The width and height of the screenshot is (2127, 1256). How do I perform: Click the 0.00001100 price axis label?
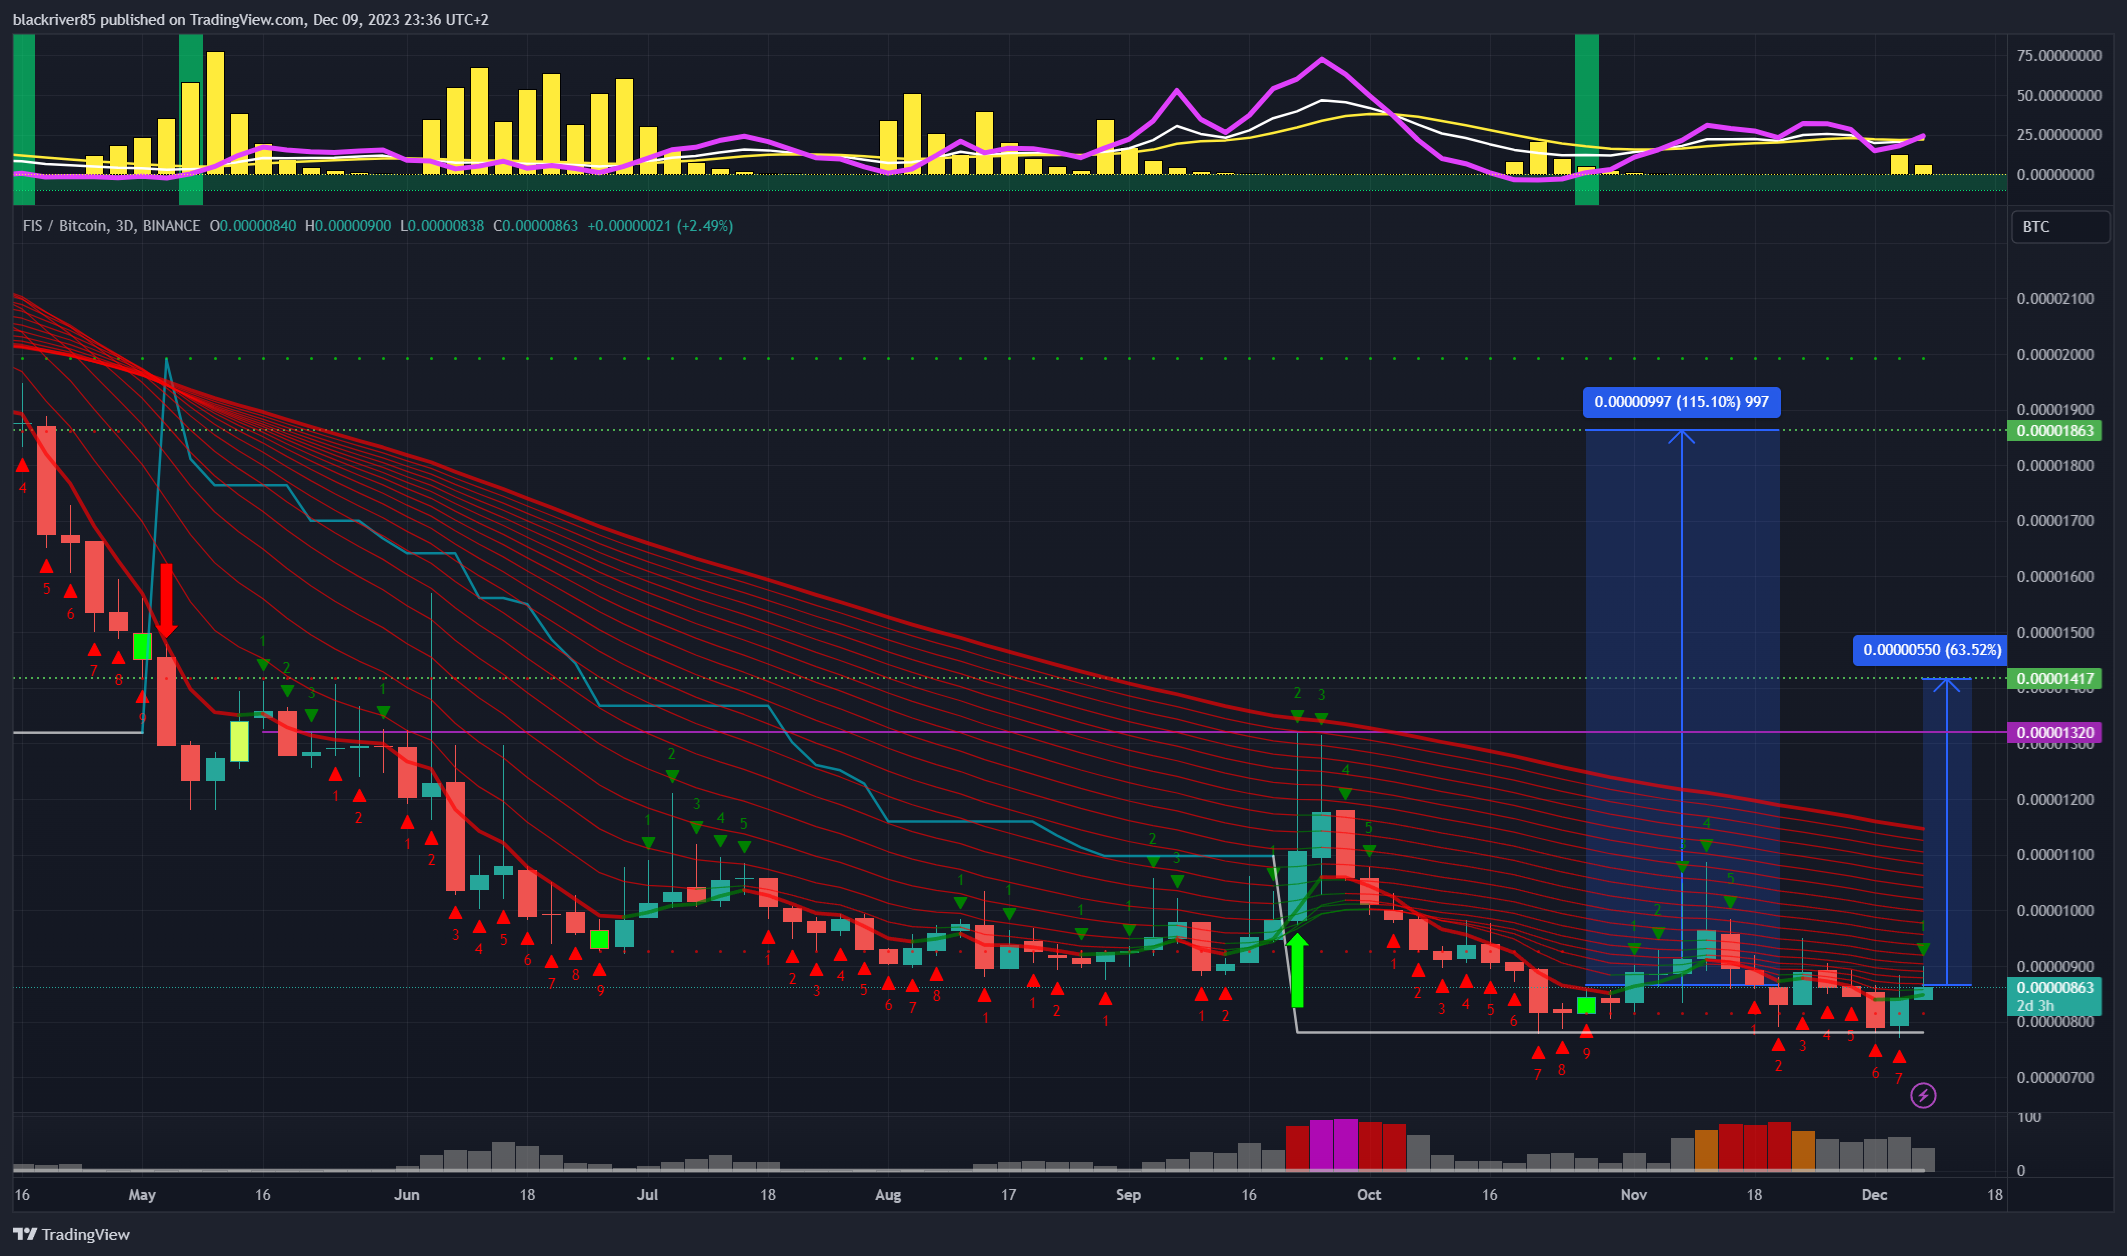(x=2055, y=855)
